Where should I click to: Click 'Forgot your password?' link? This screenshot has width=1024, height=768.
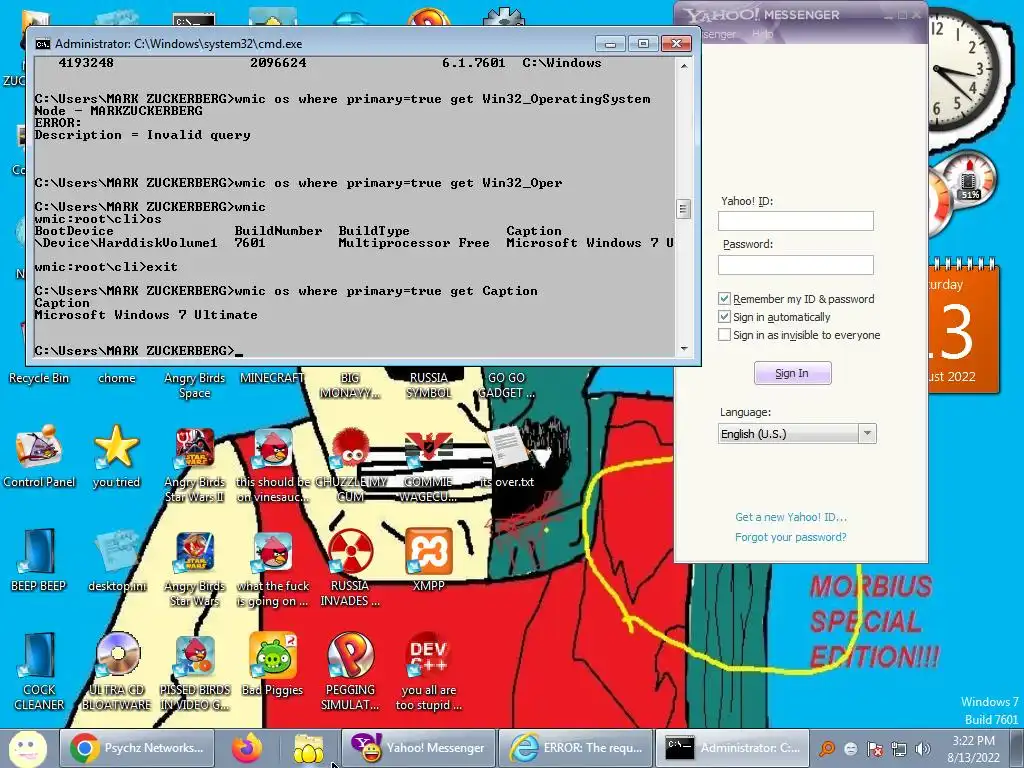[791, 537]
